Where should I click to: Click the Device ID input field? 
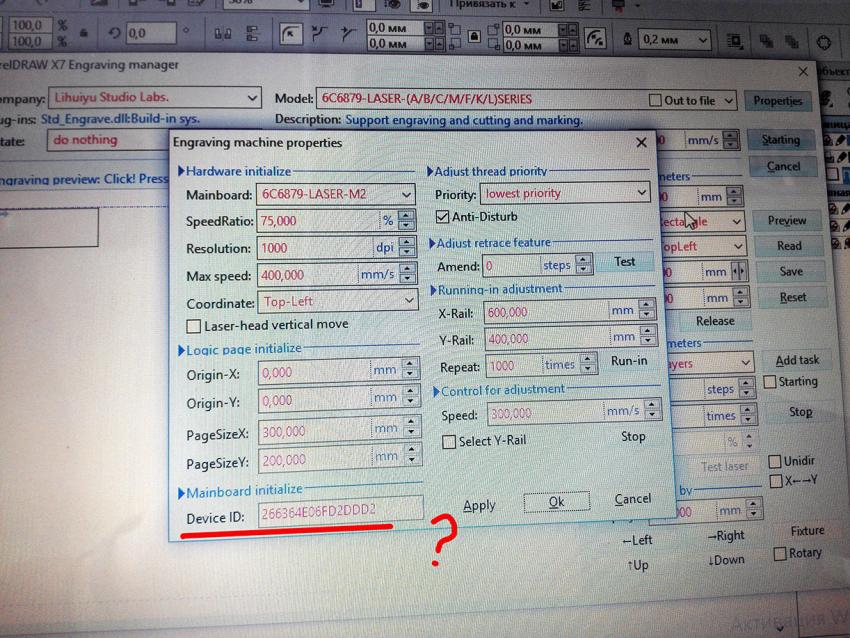pyautogui.click(x=340, y=512)
